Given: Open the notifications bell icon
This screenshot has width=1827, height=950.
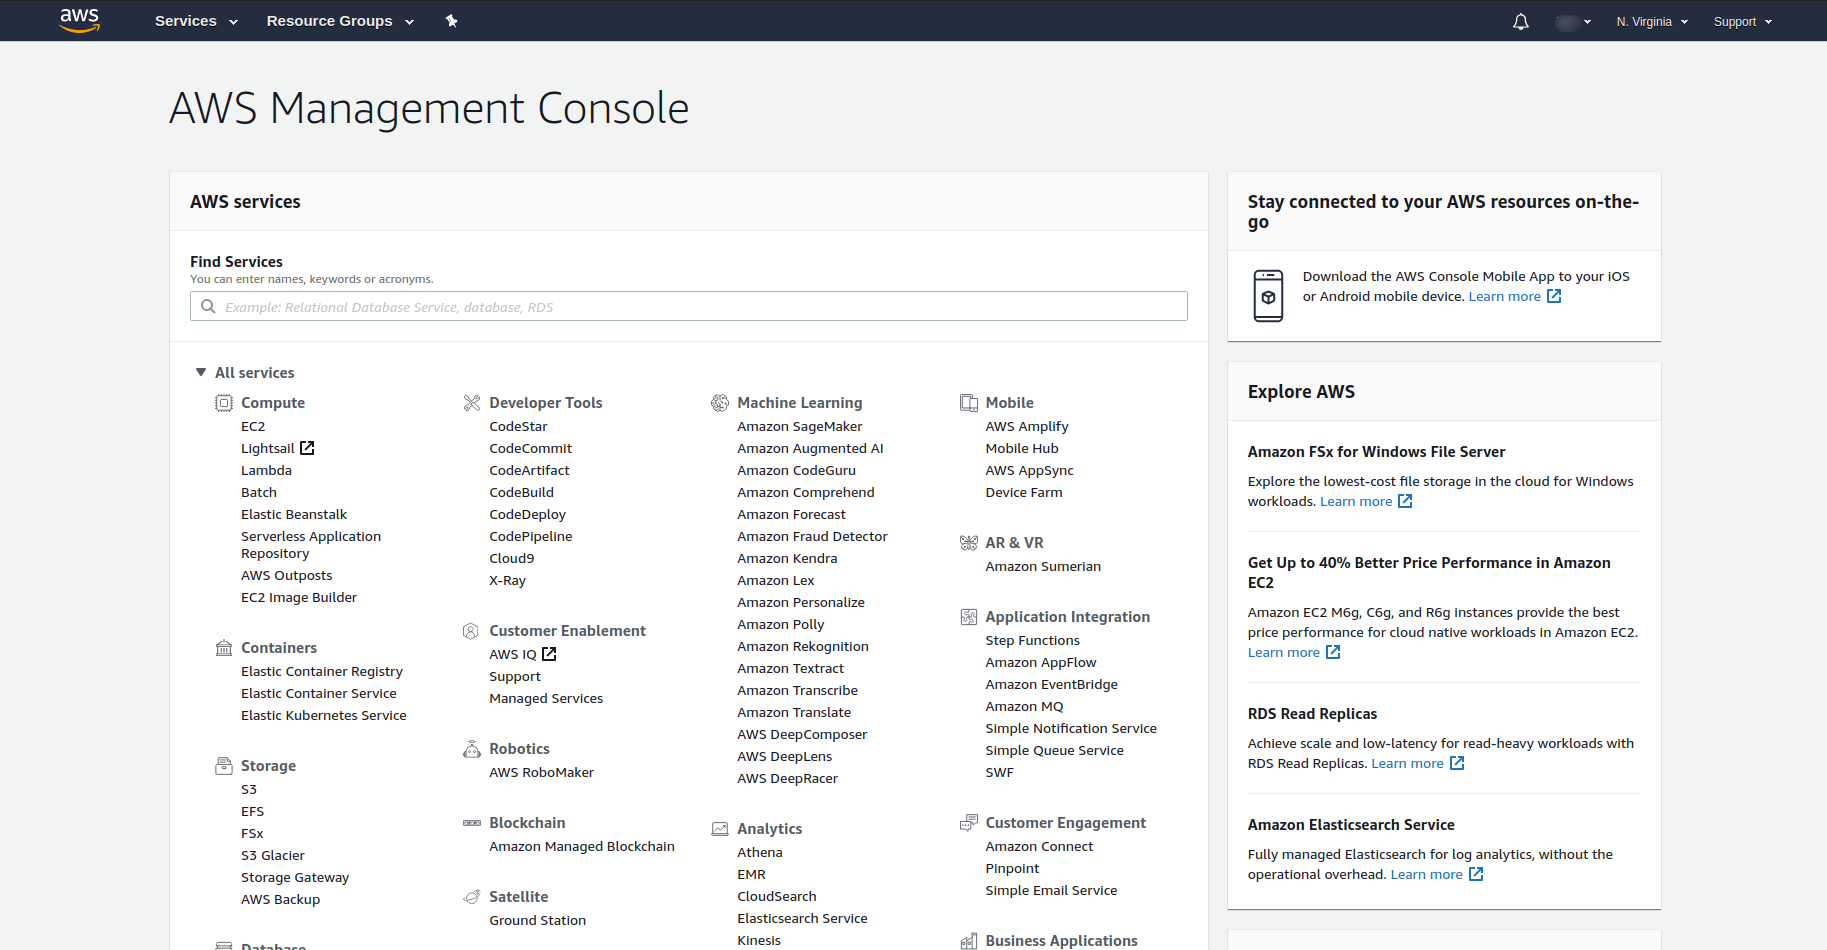Looking at the screenshot, I should [x=1521, y=21].
